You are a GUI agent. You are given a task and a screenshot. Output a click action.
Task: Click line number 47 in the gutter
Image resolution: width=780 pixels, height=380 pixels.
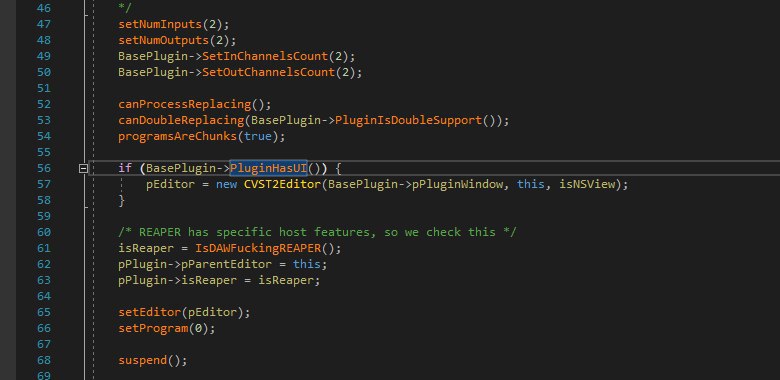pyautogui.click(x=44, y=24)
